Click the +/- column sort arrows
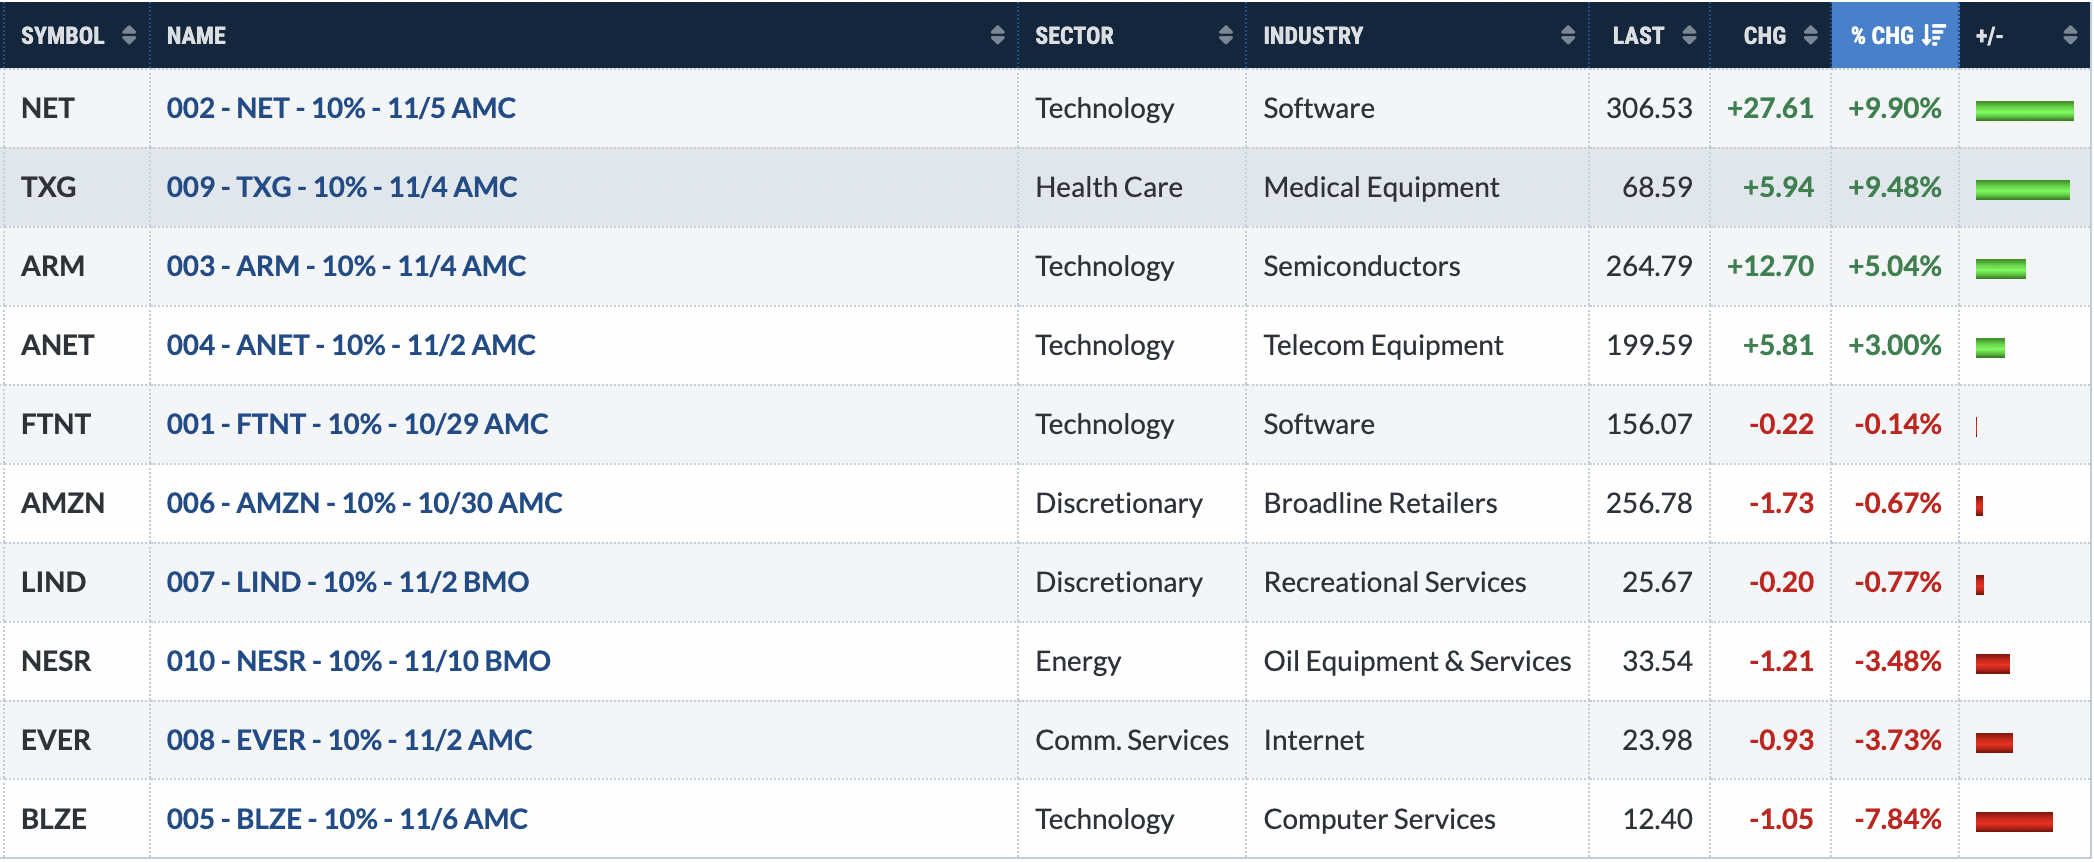Screen dimensions: 2094x862 pos(2070,35)
